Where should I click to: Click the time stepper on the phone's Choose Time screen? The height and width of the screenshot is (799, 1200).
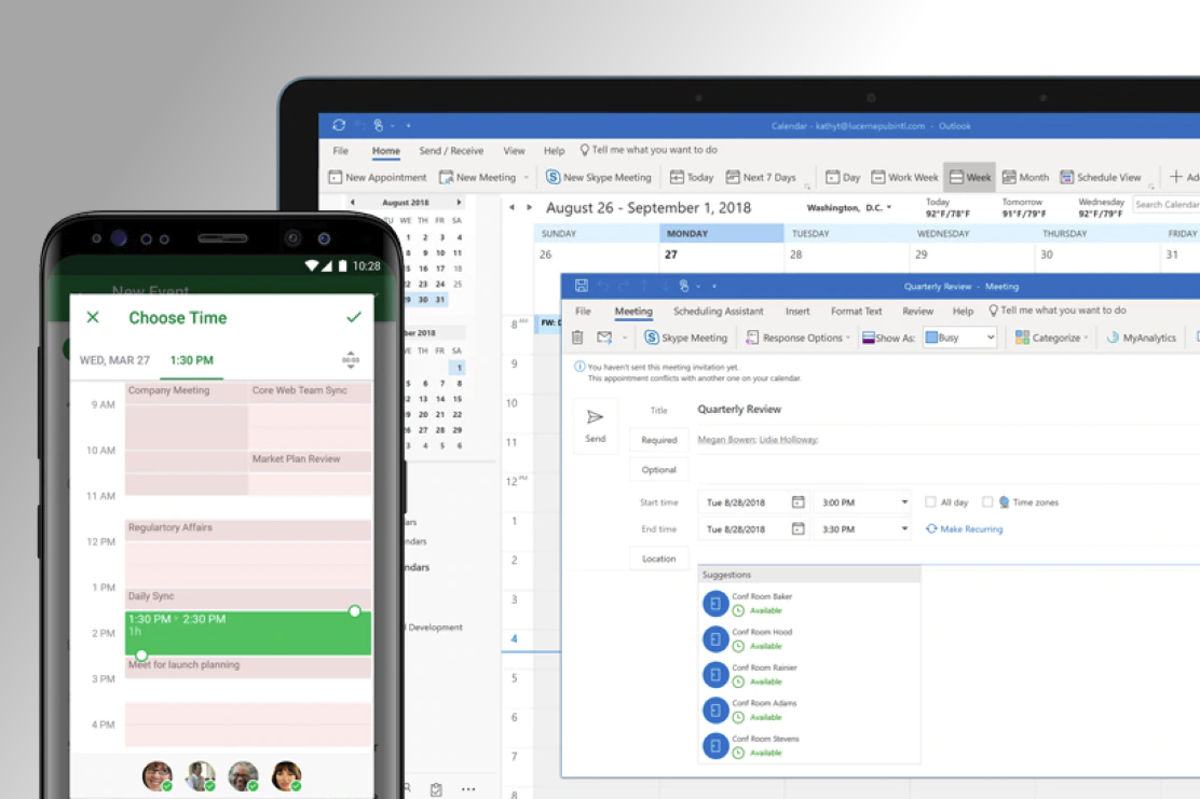click(350, 359)
